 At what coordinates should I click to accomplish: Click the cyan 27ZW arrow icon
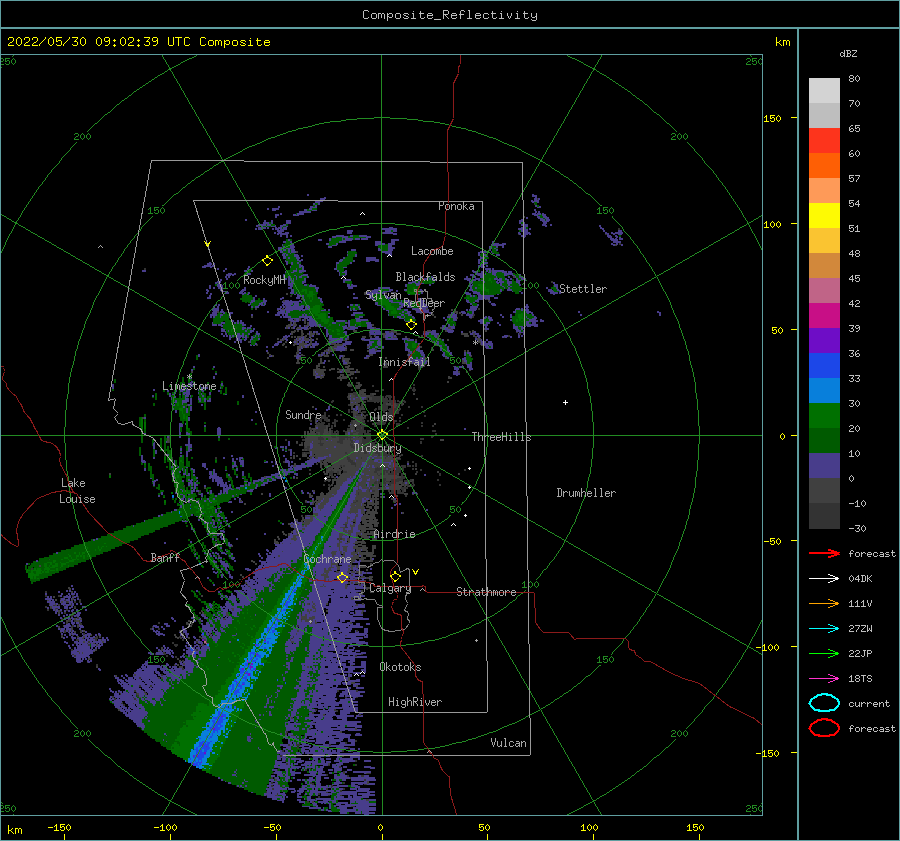[824, 629]
